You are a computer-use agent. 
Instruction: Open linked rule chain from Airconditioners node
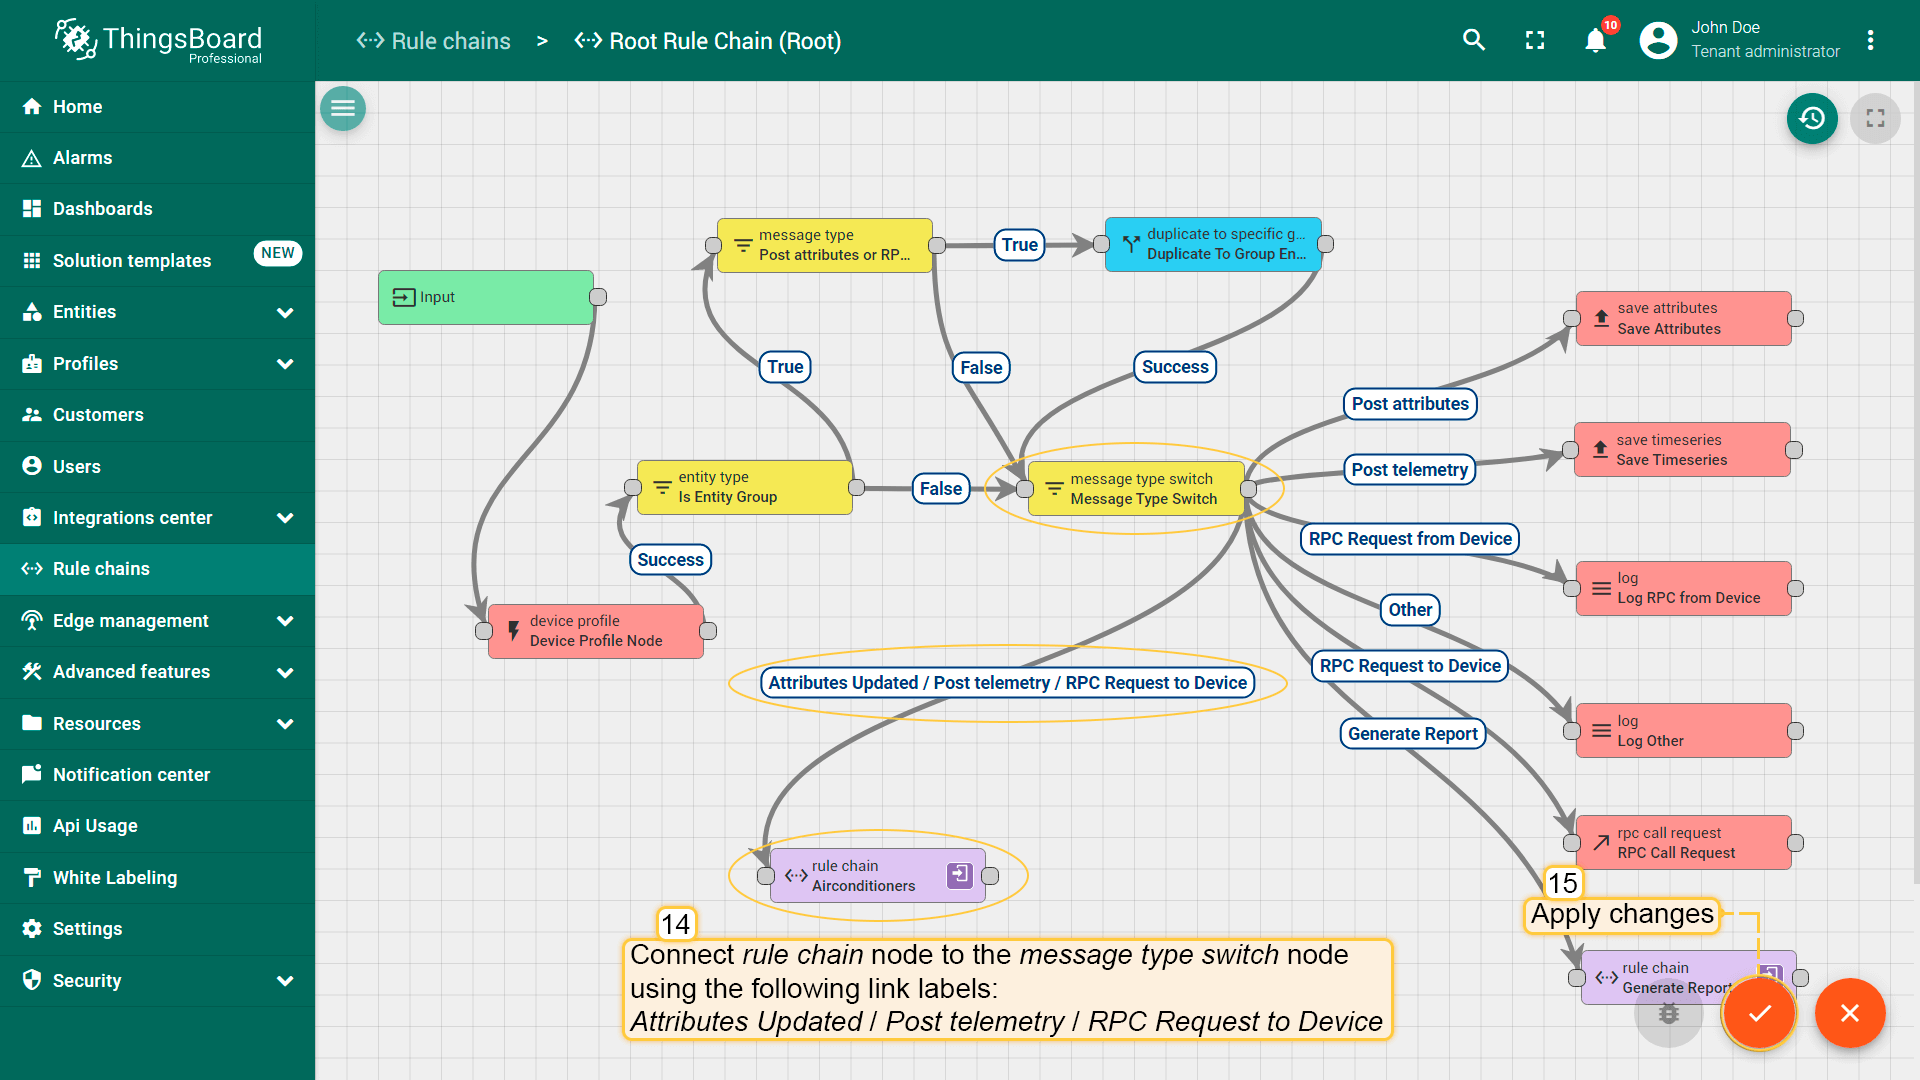point(959,875)
